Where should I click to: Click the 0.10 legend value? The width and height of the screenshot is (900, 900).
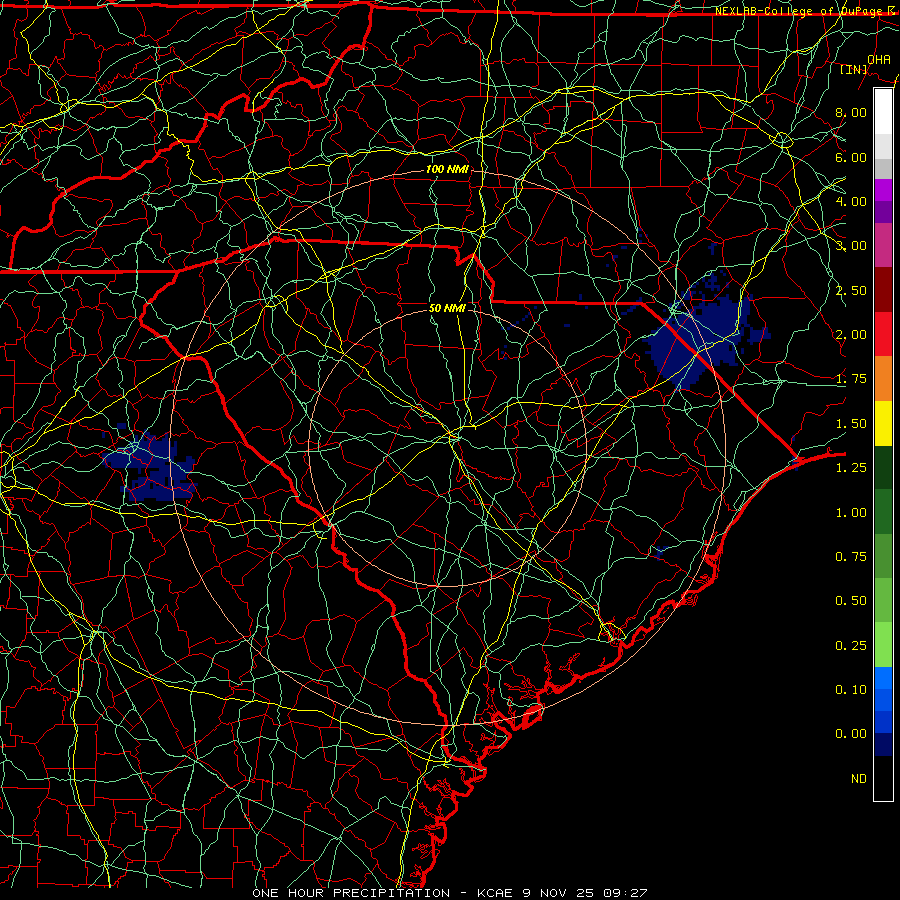(x=851, y=690)
